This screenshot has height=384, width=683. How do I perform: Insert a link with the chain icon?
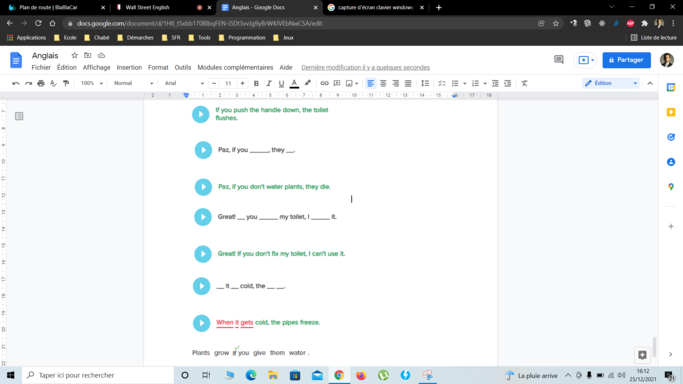[x=325, y=83]
